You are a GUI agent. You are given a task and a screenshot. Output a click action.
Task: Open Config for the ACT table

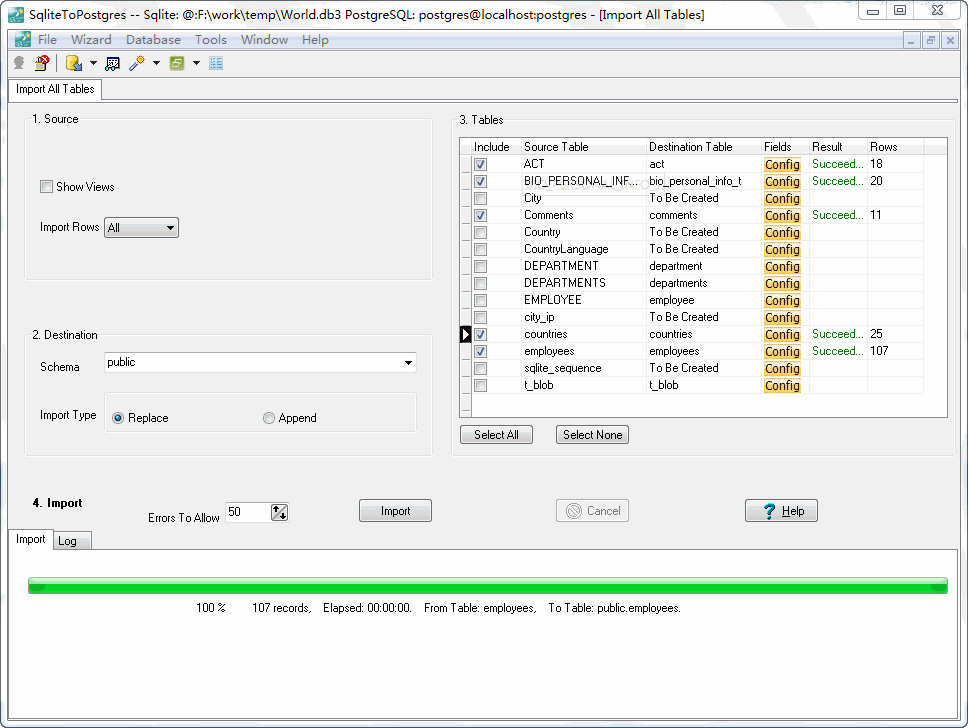coord(782,164)
